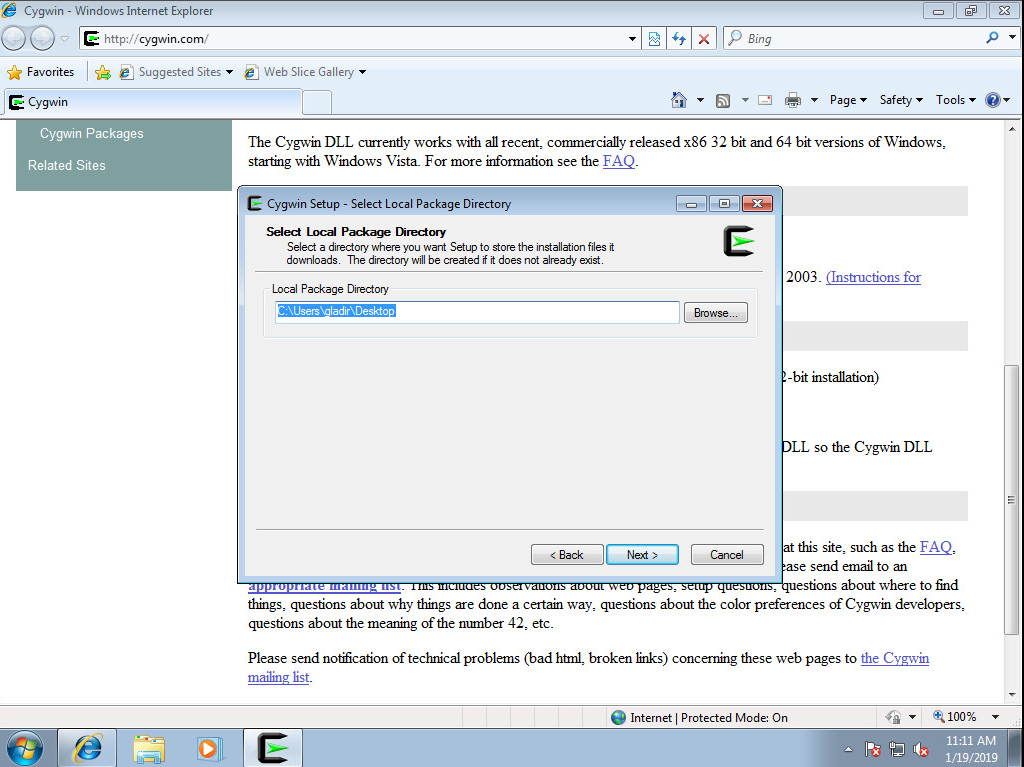
Task: Open the Cygwin mailing list link
Action: click(895, 658)
